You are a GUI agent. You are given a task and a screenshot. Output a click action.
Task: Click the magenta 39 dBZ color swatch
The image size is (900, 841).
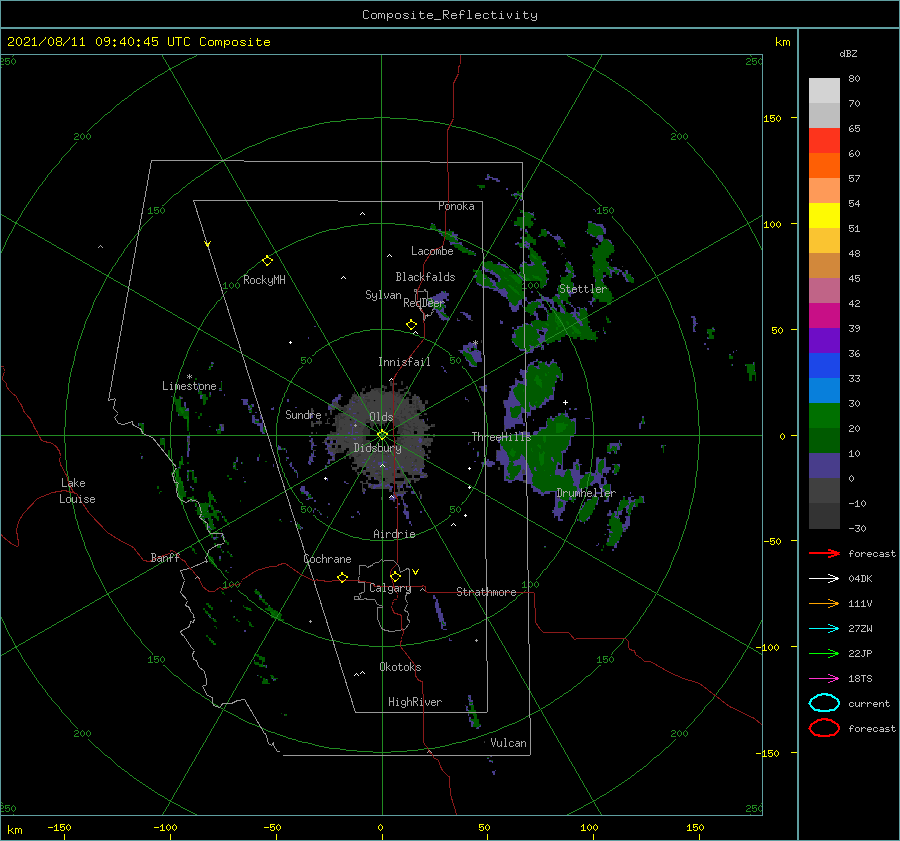click(824, 316)
